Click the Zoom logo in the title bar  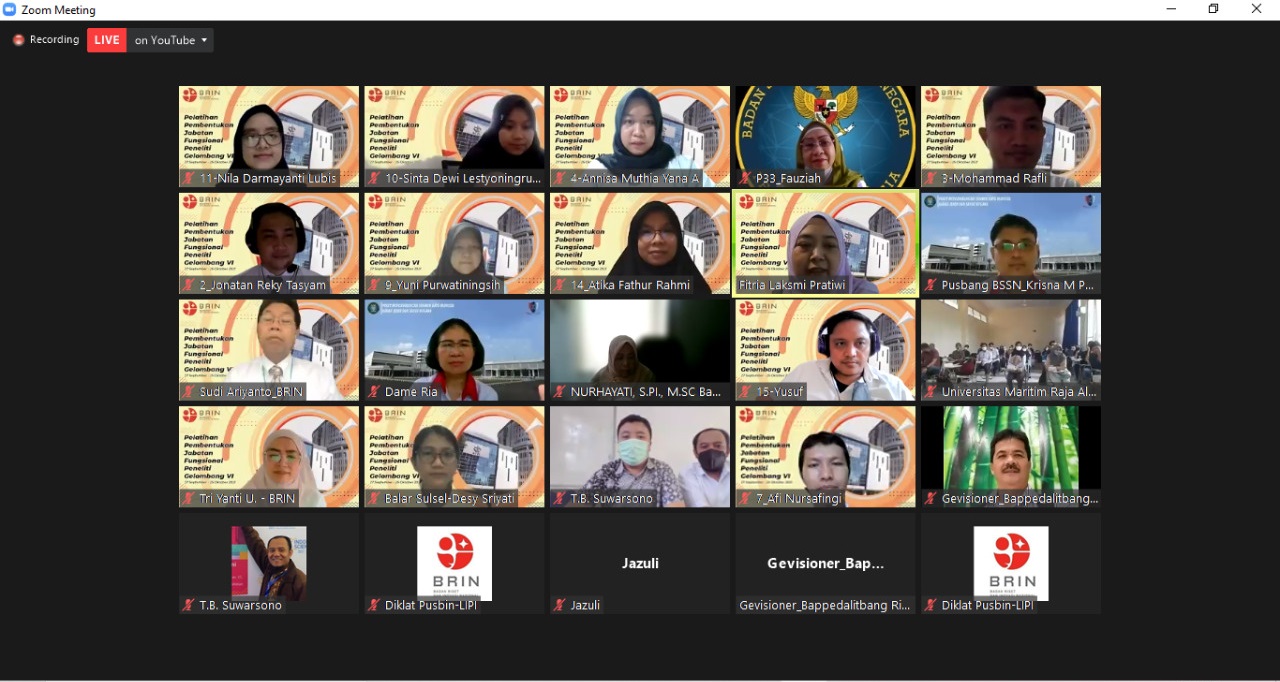10,9
